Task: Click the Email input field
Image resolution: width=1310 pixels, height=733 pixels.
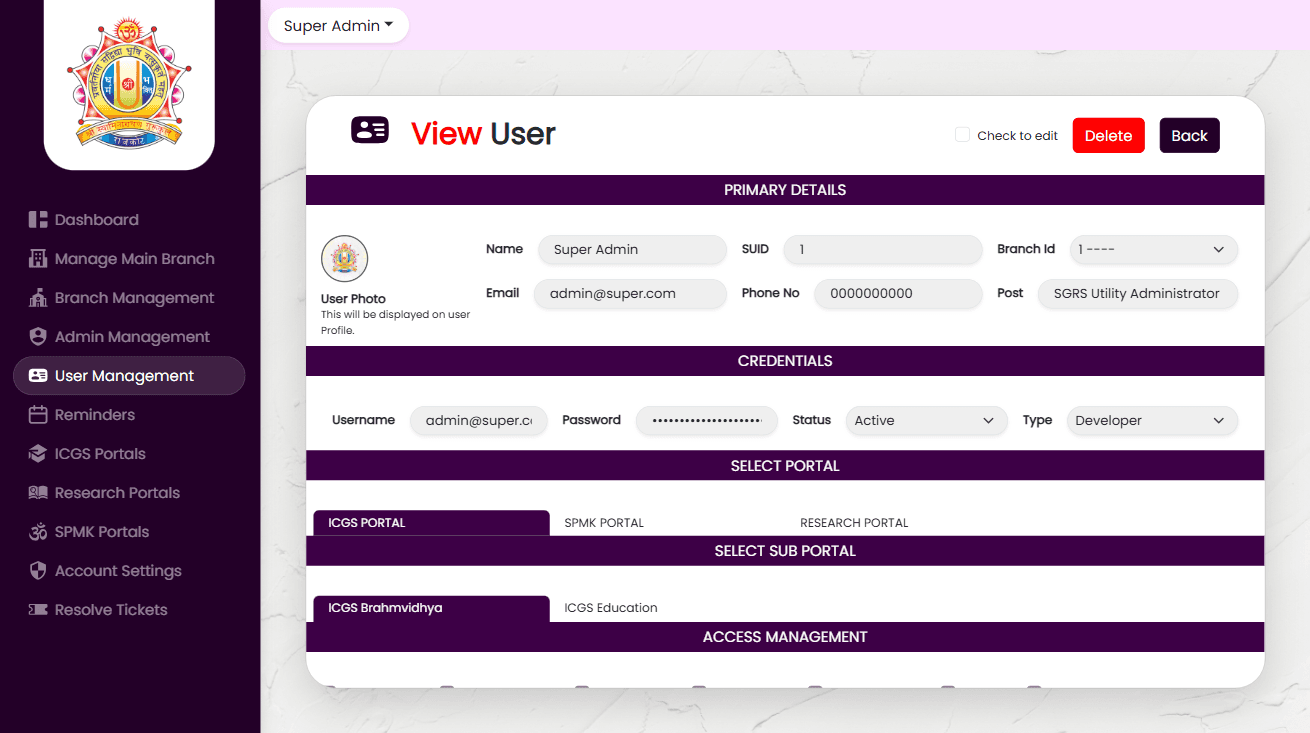Action: [x=630, y=294]
